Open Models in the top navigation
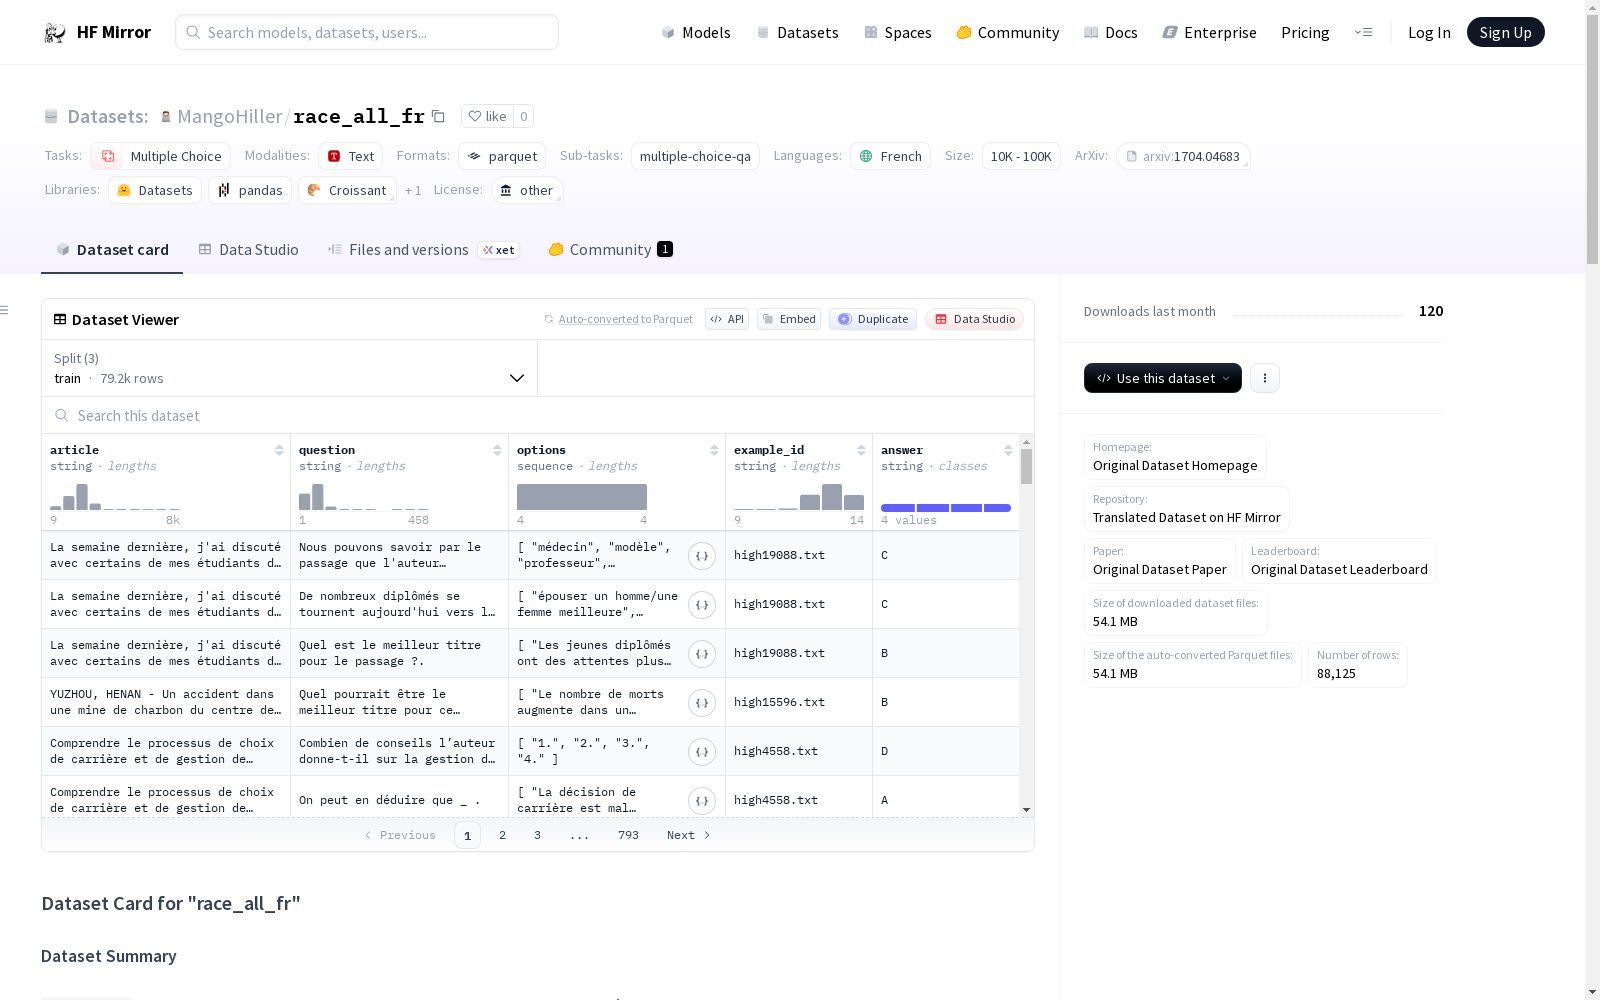 (696, 32)
